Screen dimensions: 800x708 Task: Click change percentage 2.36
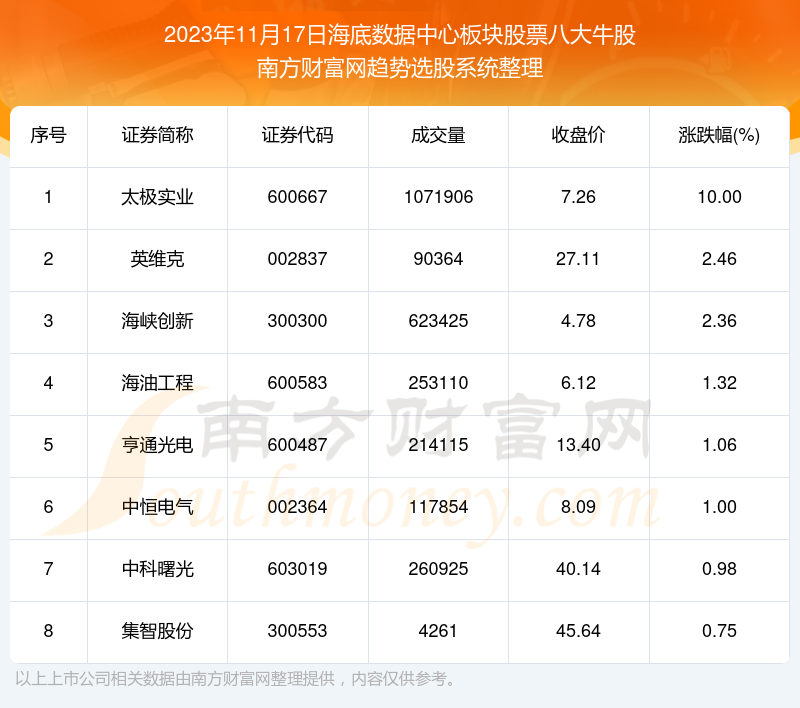coord(719,321)
